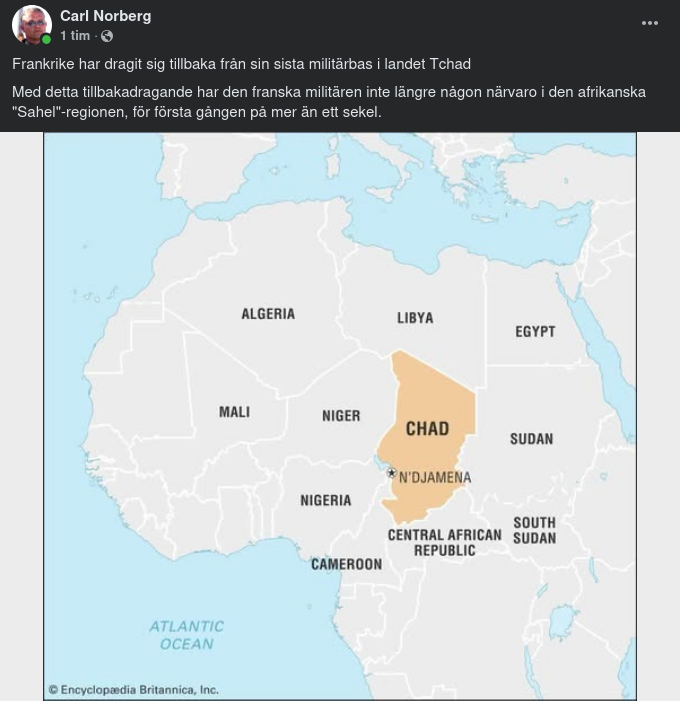Click the SOUTH SUDAN label on map

tap(534, 530)
